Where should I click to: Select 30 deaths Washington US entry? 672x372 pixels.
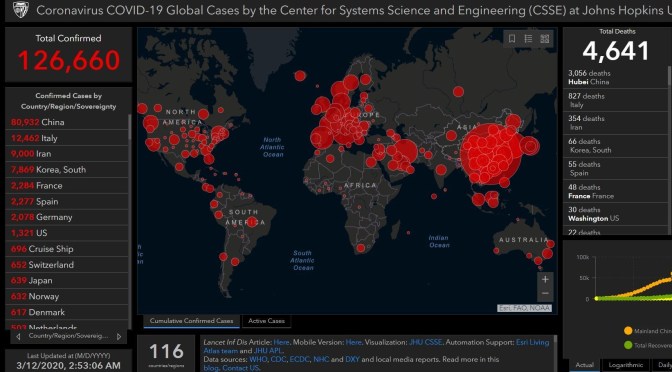[615, 214]
